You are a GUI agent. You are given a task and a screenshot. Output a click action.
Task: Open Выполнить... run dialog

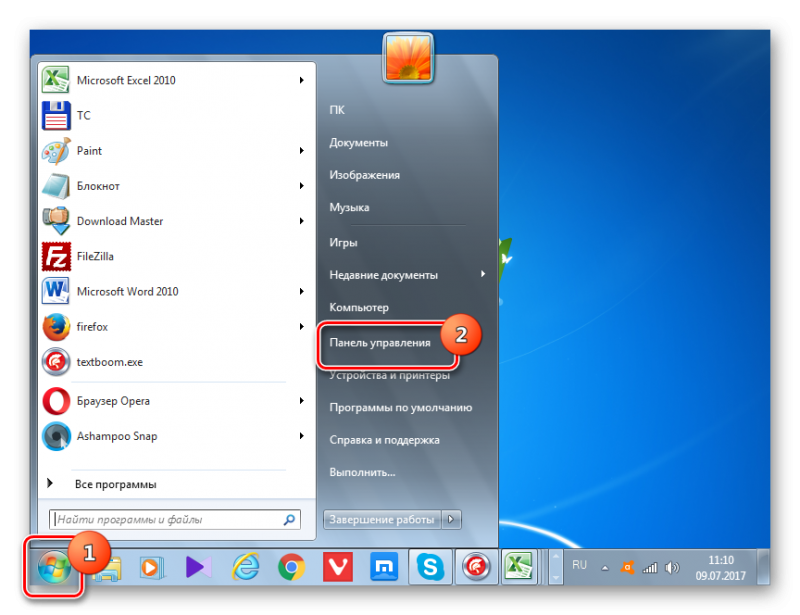[x=362, y=473]
